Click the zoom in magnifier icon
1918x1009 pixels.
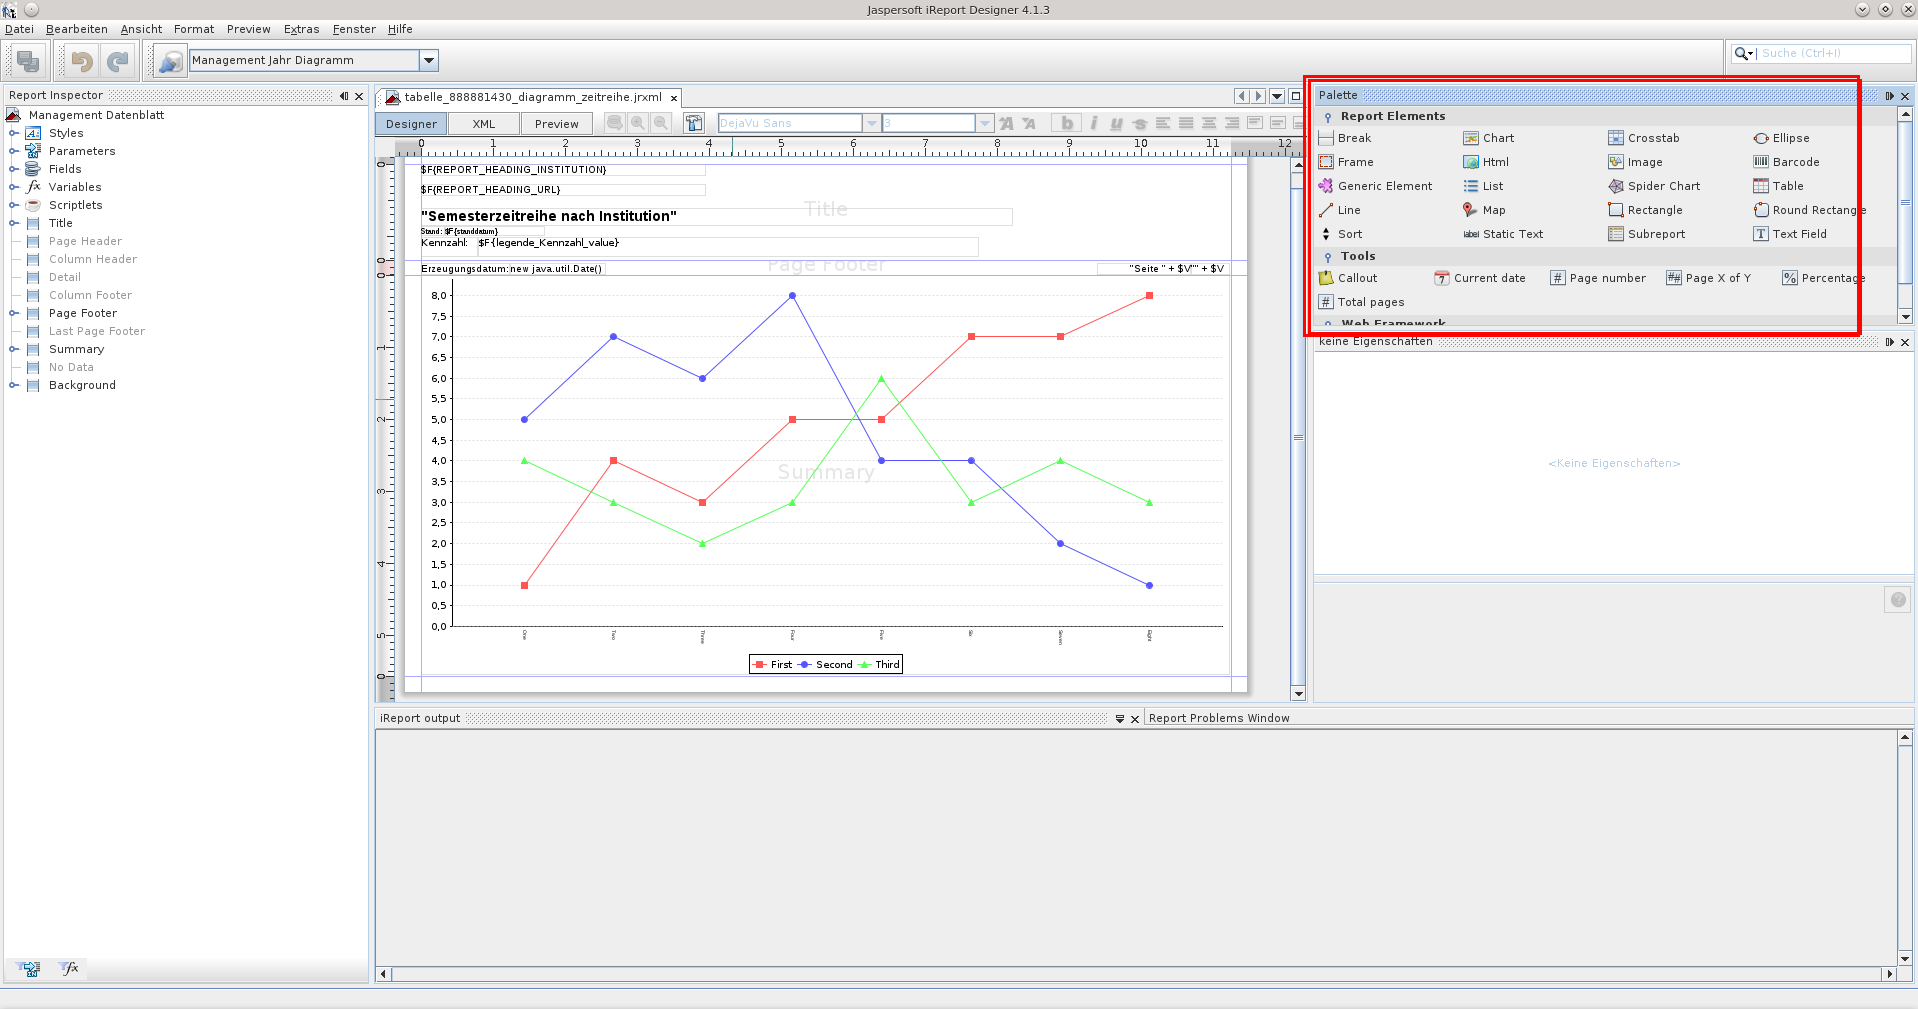(637, 123)
